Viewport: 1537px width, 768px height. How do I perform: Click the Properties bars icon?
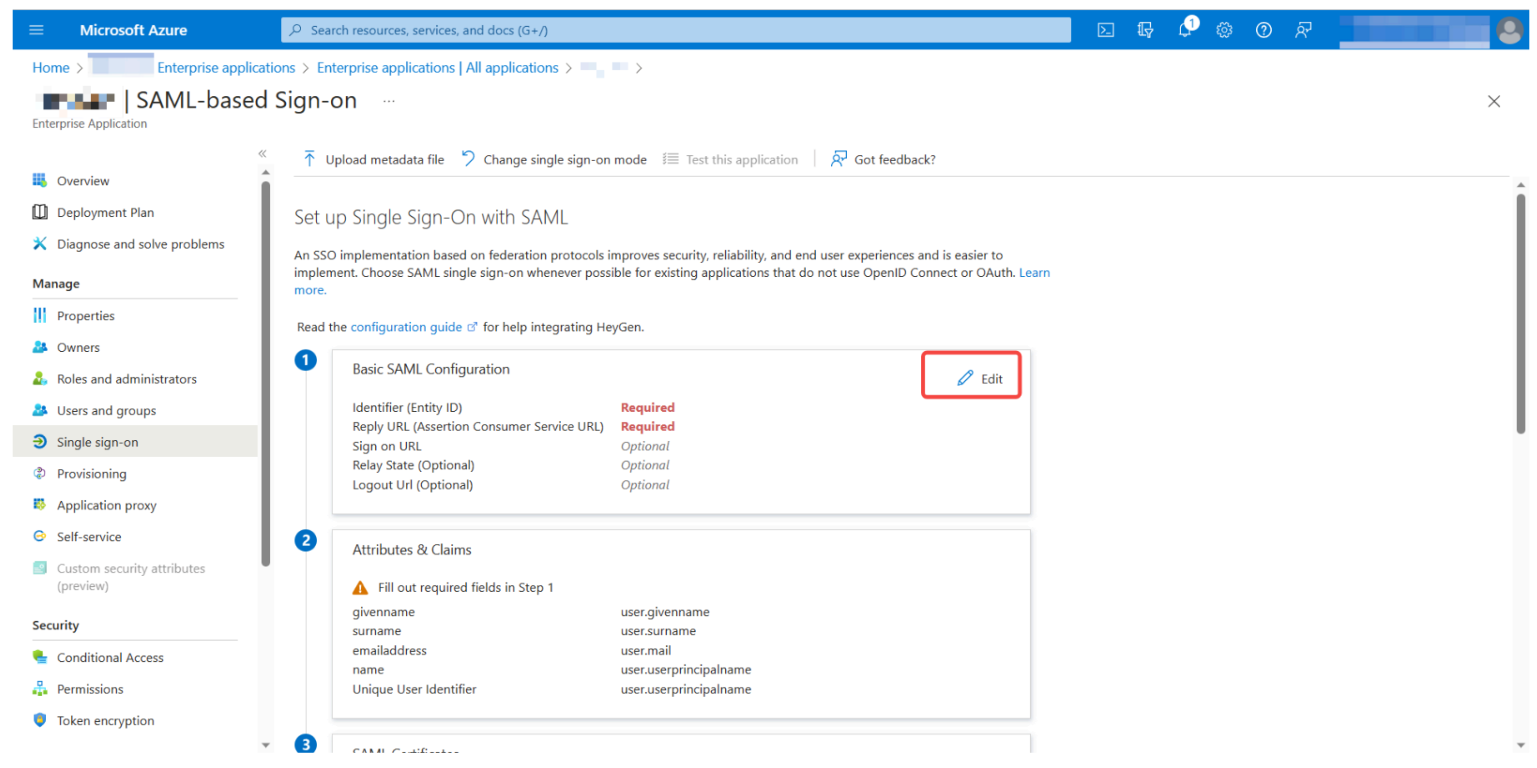(40, 315)
